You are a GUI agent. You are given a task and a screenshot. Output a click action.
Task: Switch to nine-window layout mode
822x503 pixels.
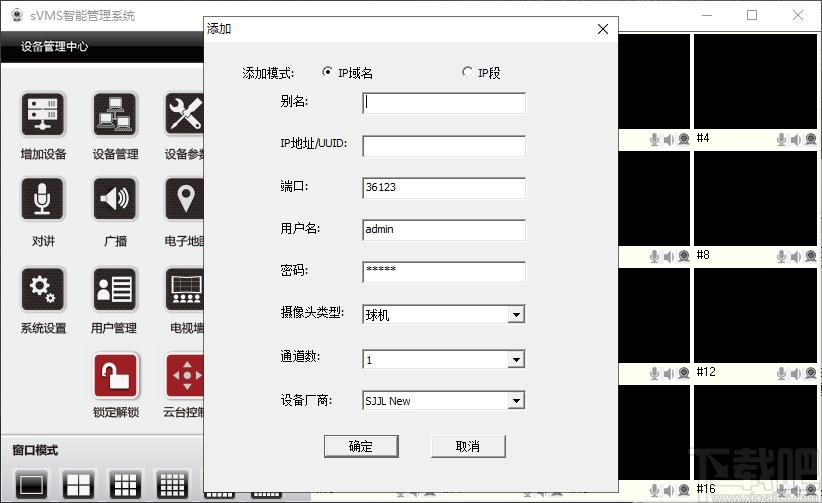click(125, 484)
